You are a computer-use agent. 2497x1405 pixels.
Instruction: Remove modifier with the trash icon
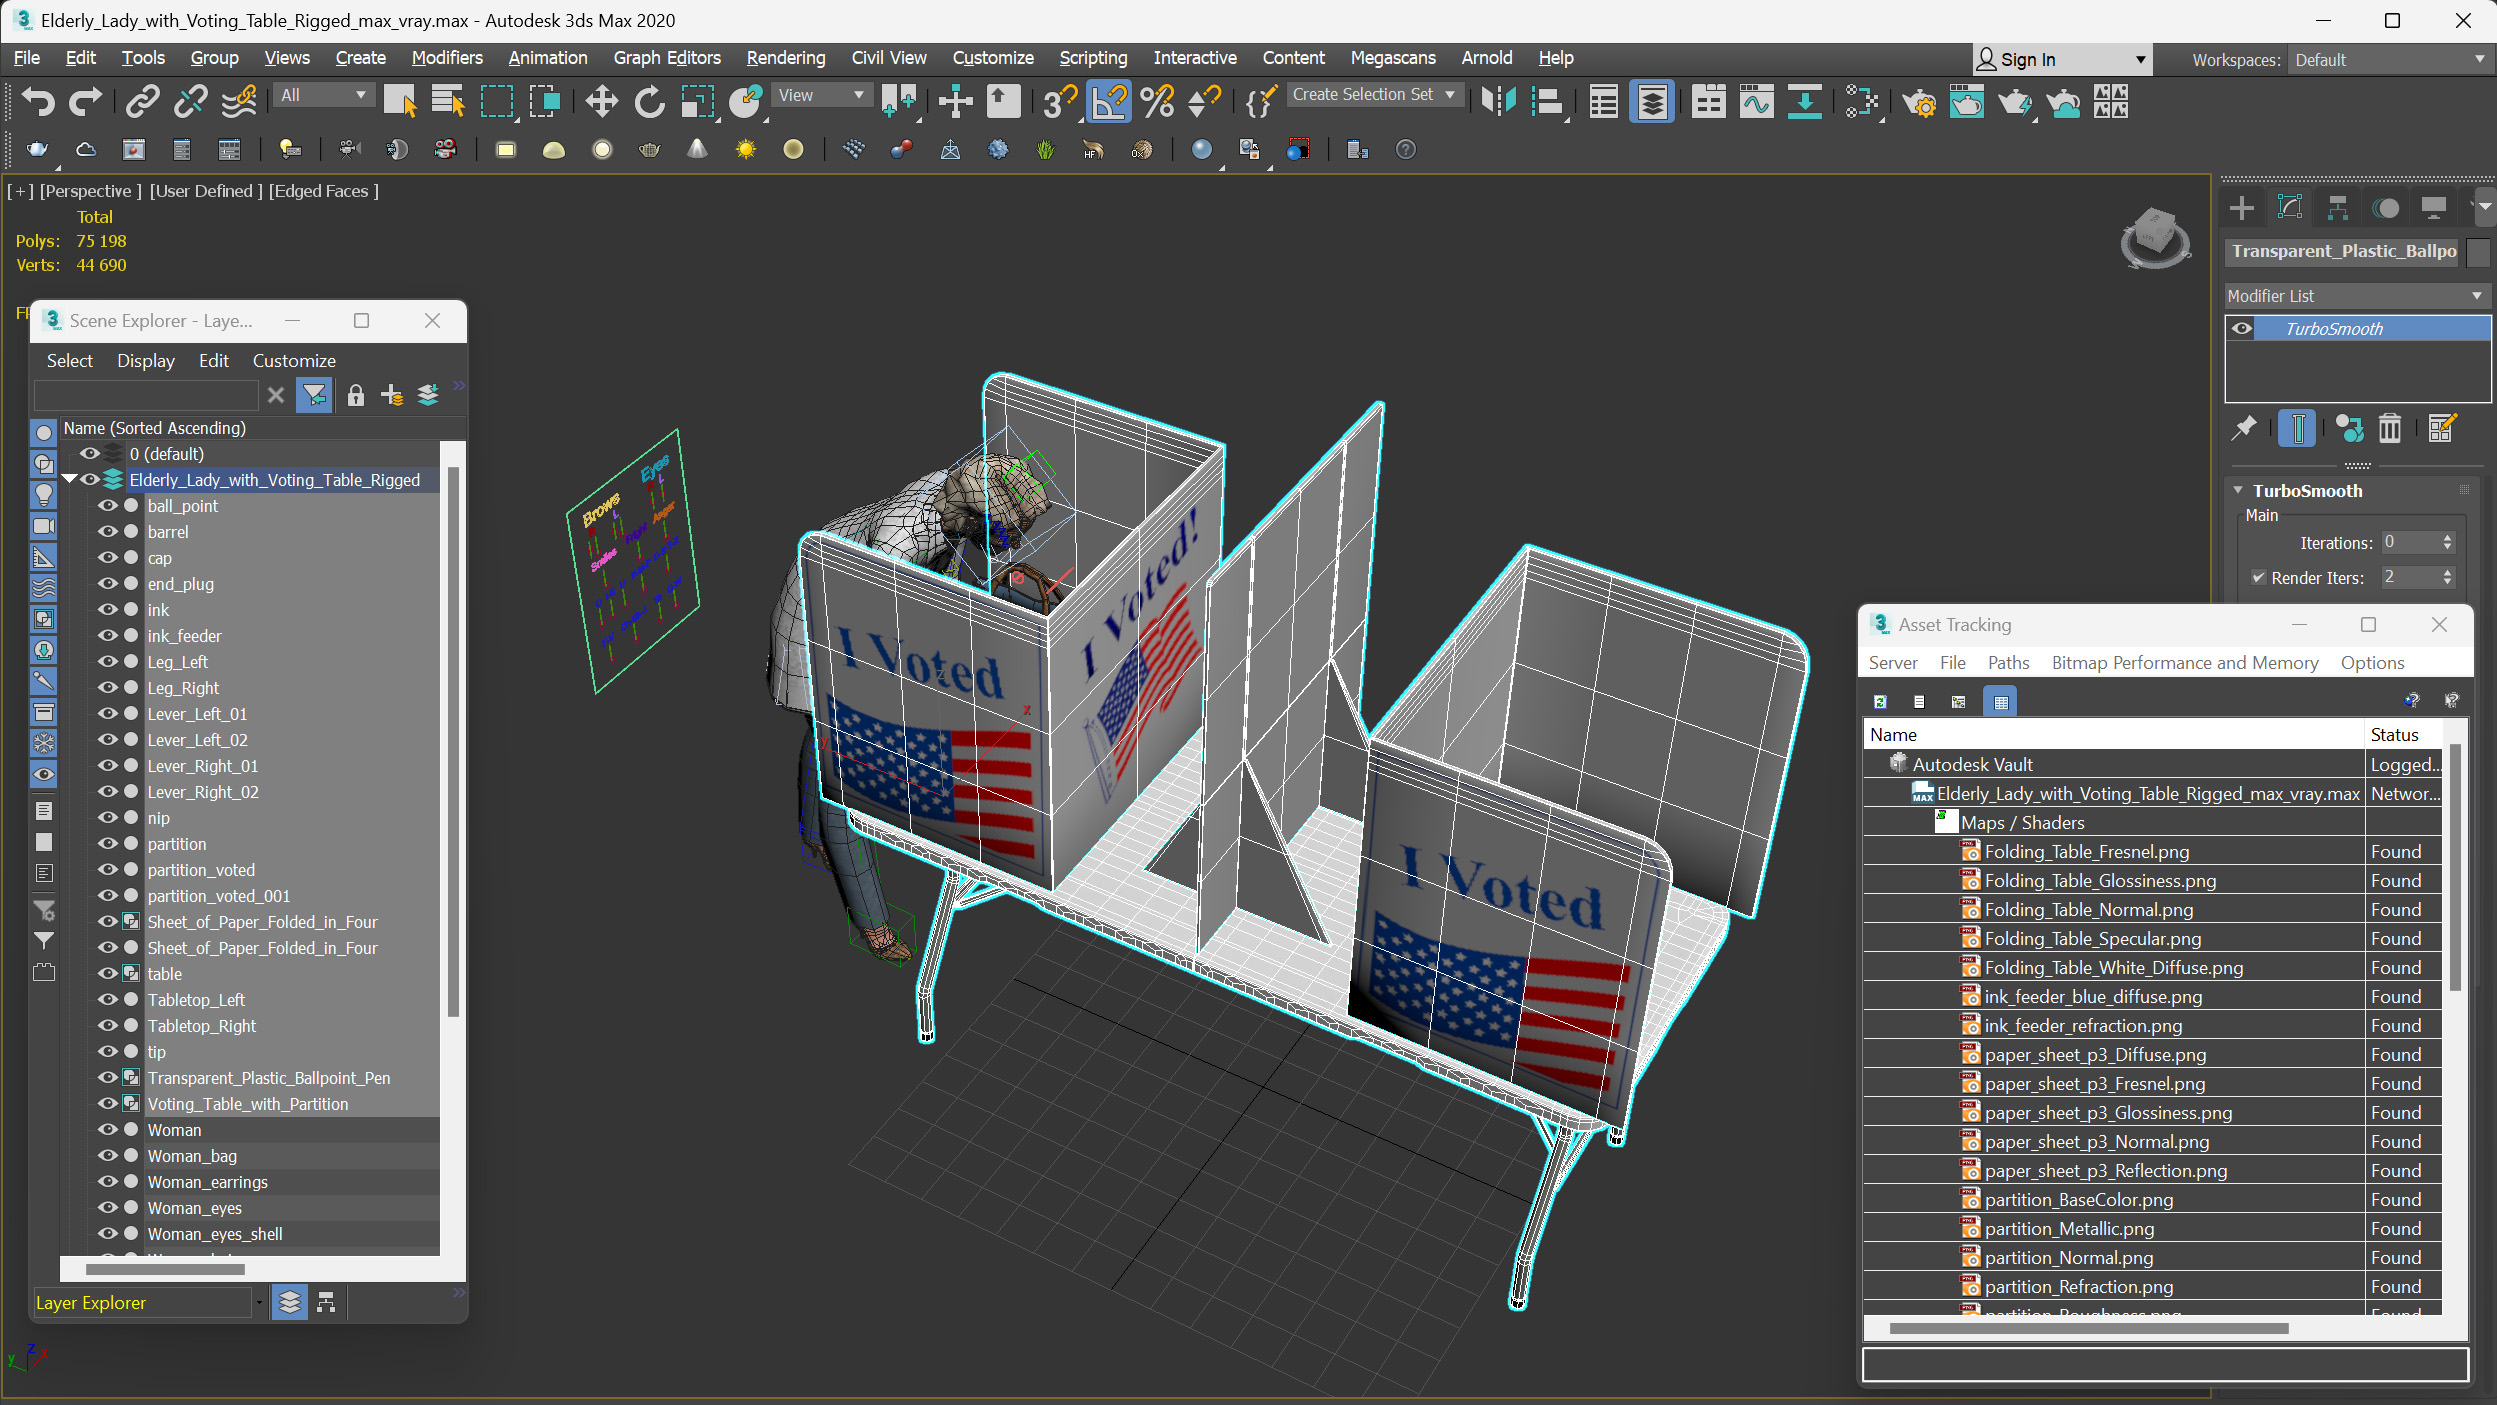(2389, 428)
